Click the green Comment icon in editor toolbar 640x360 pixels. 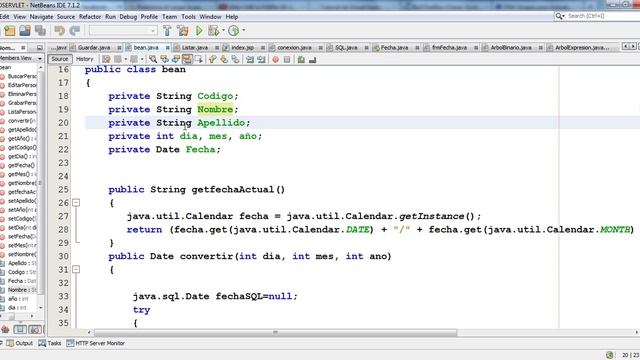301,60
